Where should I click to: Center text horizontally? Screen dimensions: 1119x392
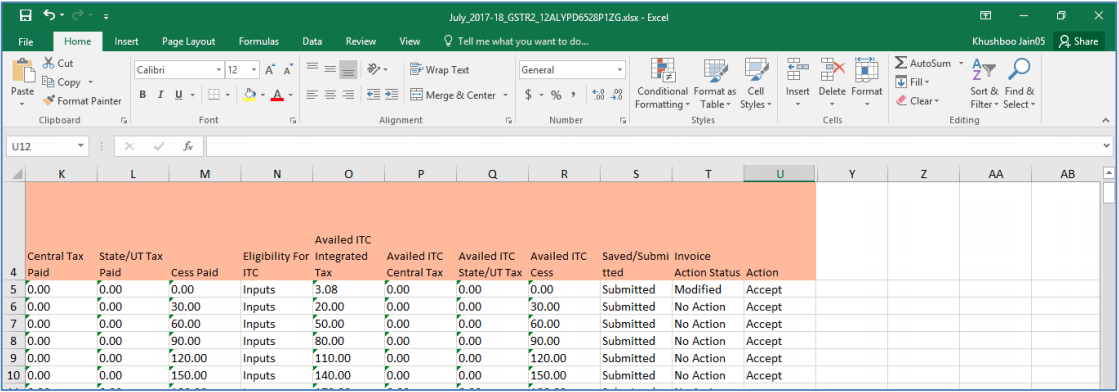(x=330, y=94)
